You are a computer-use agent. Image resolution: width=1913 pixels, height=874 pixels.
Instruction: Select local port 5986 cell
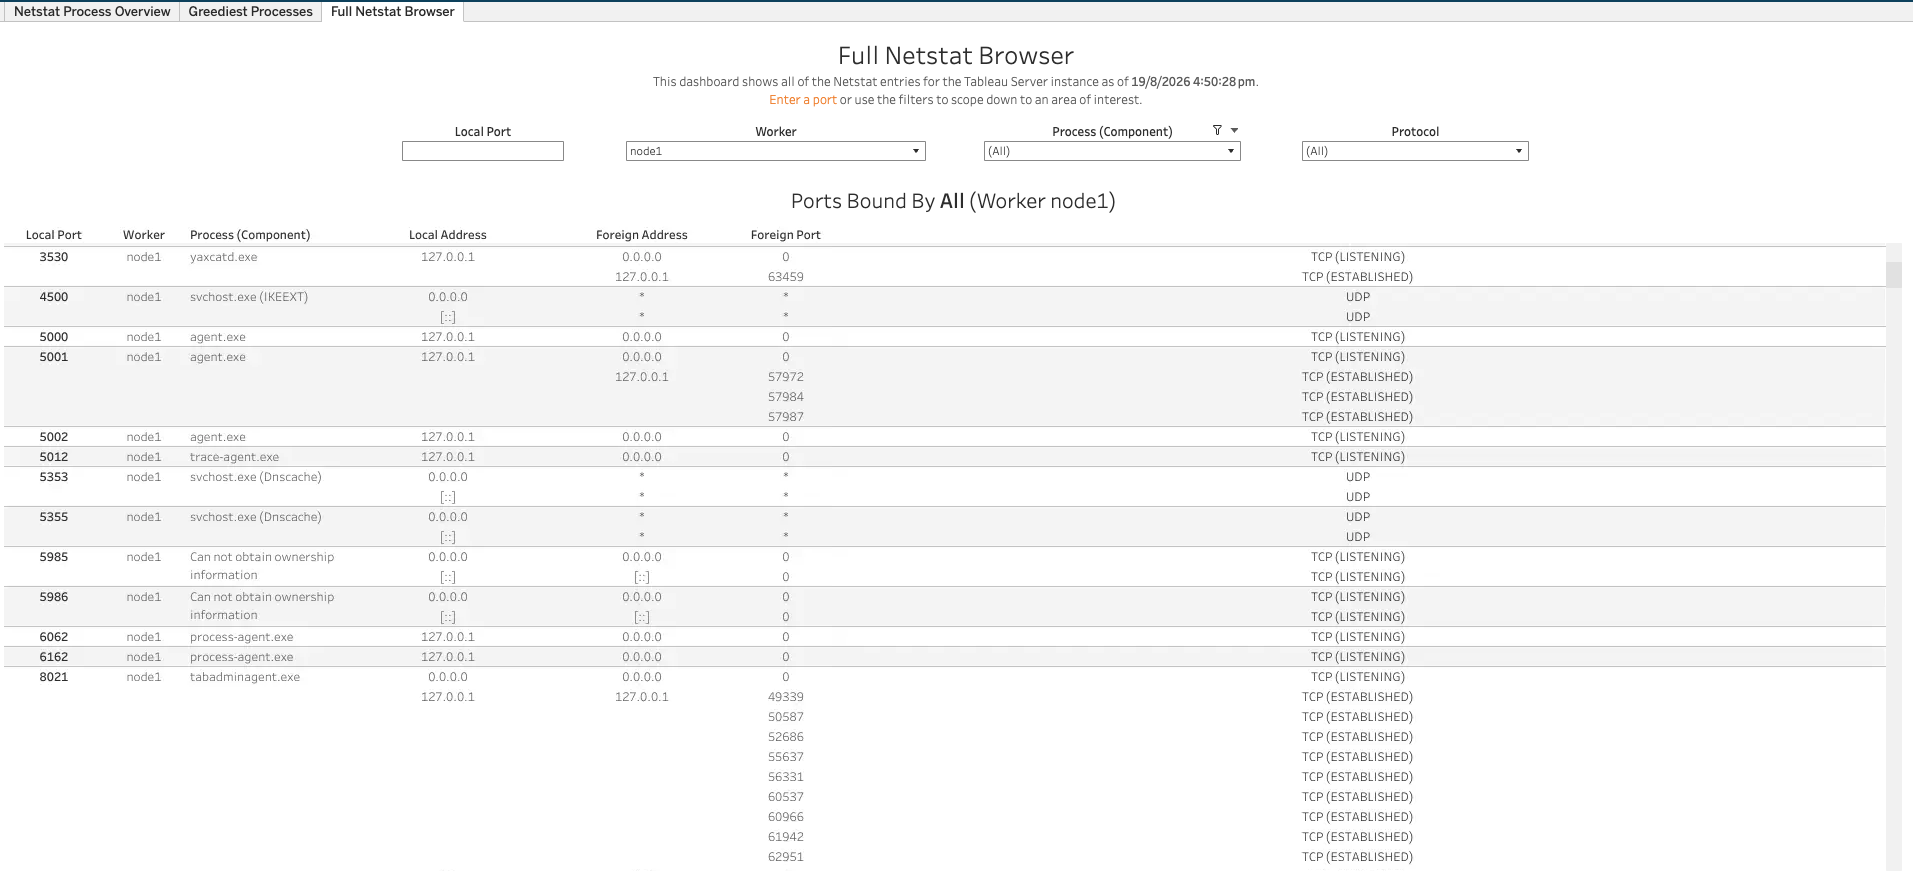(54, 597)
